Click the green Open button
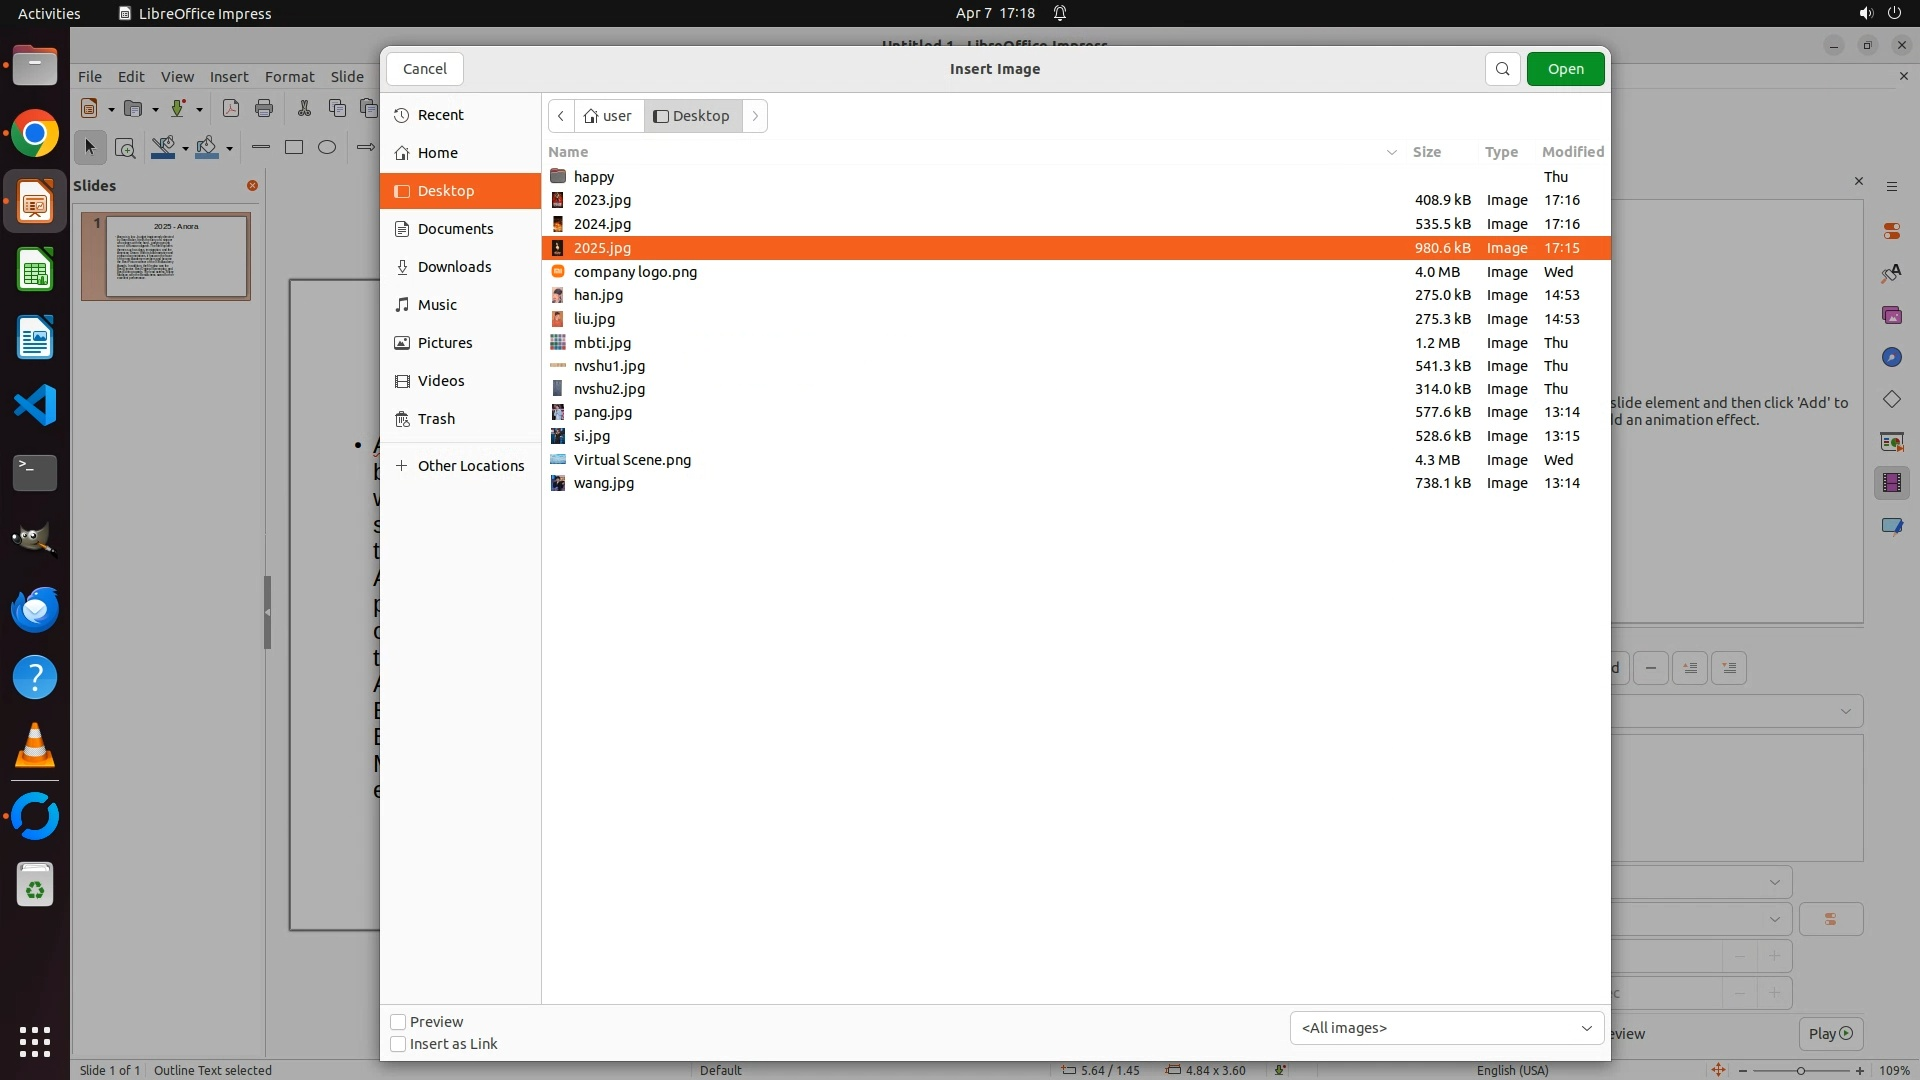The image size is (1920, 1080). [x=1565, y=69]
